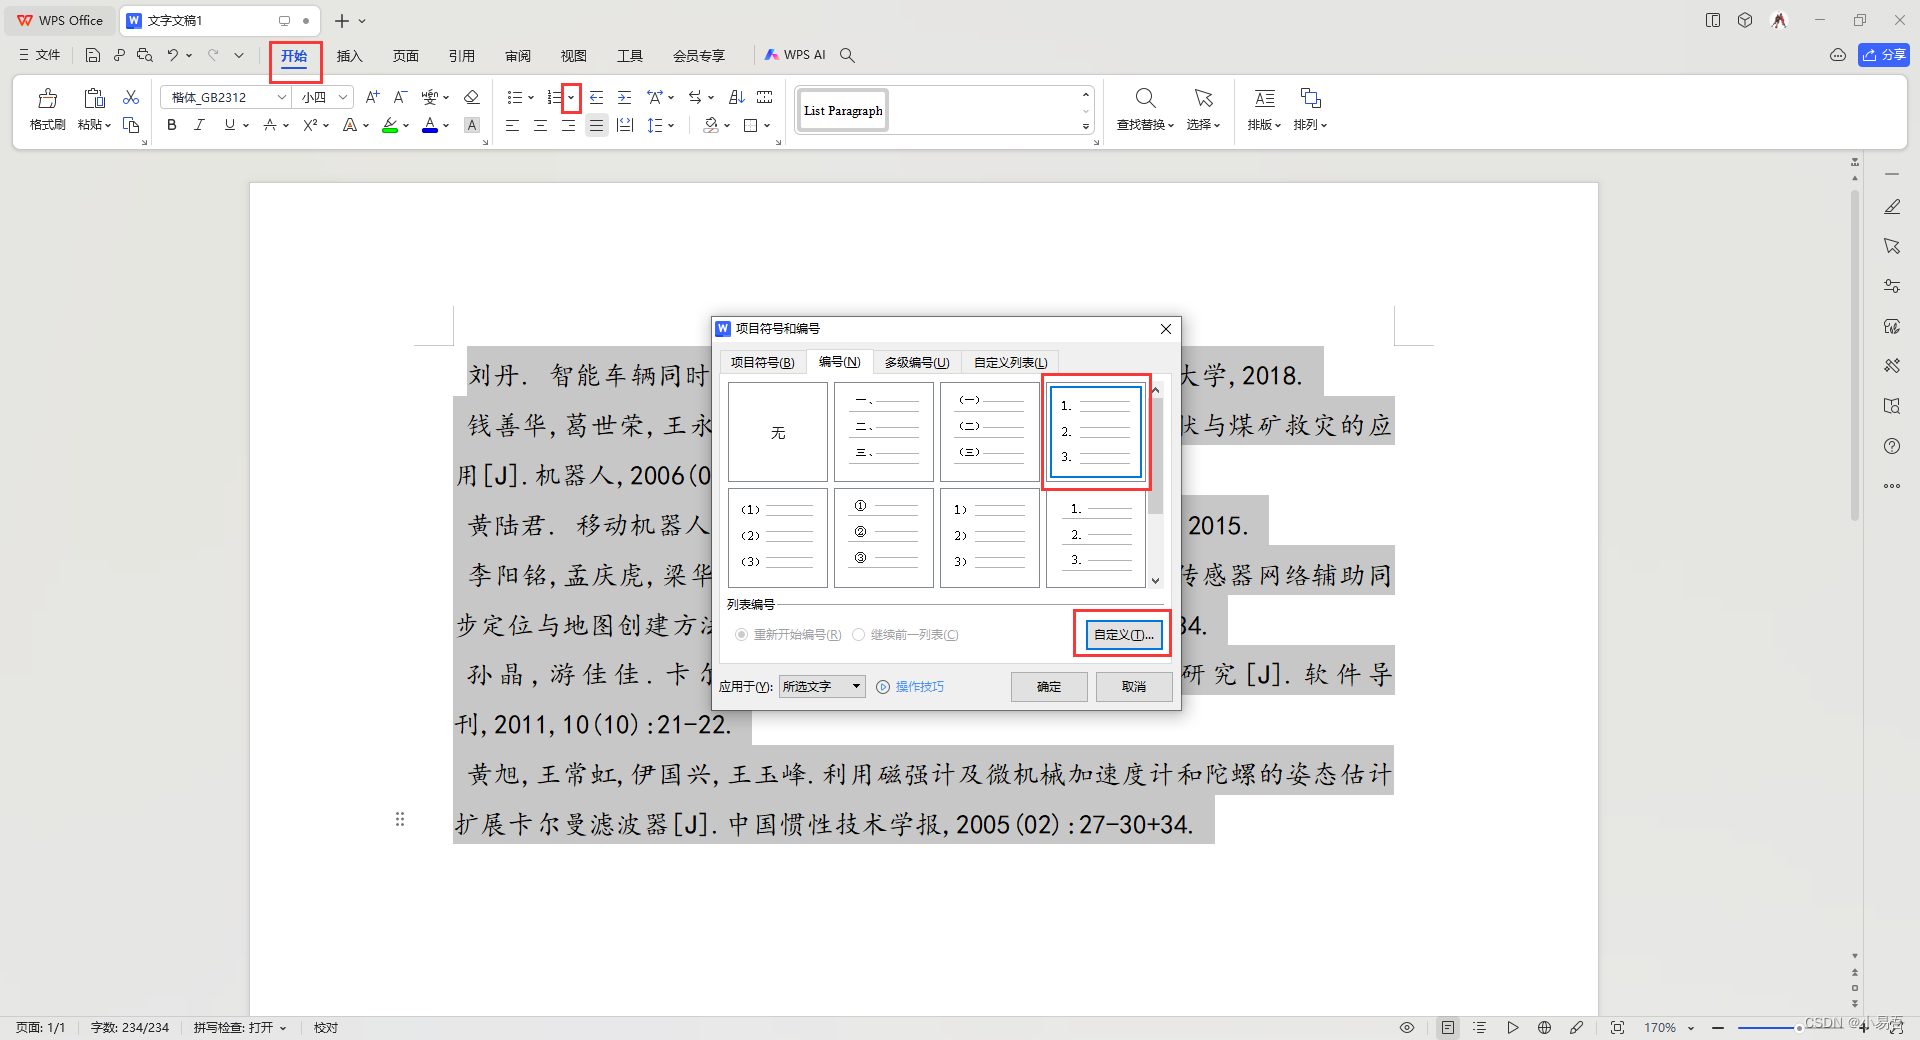Click the decrease indent icon
The image size is (1920, 1040).
[x=597, y=97]
